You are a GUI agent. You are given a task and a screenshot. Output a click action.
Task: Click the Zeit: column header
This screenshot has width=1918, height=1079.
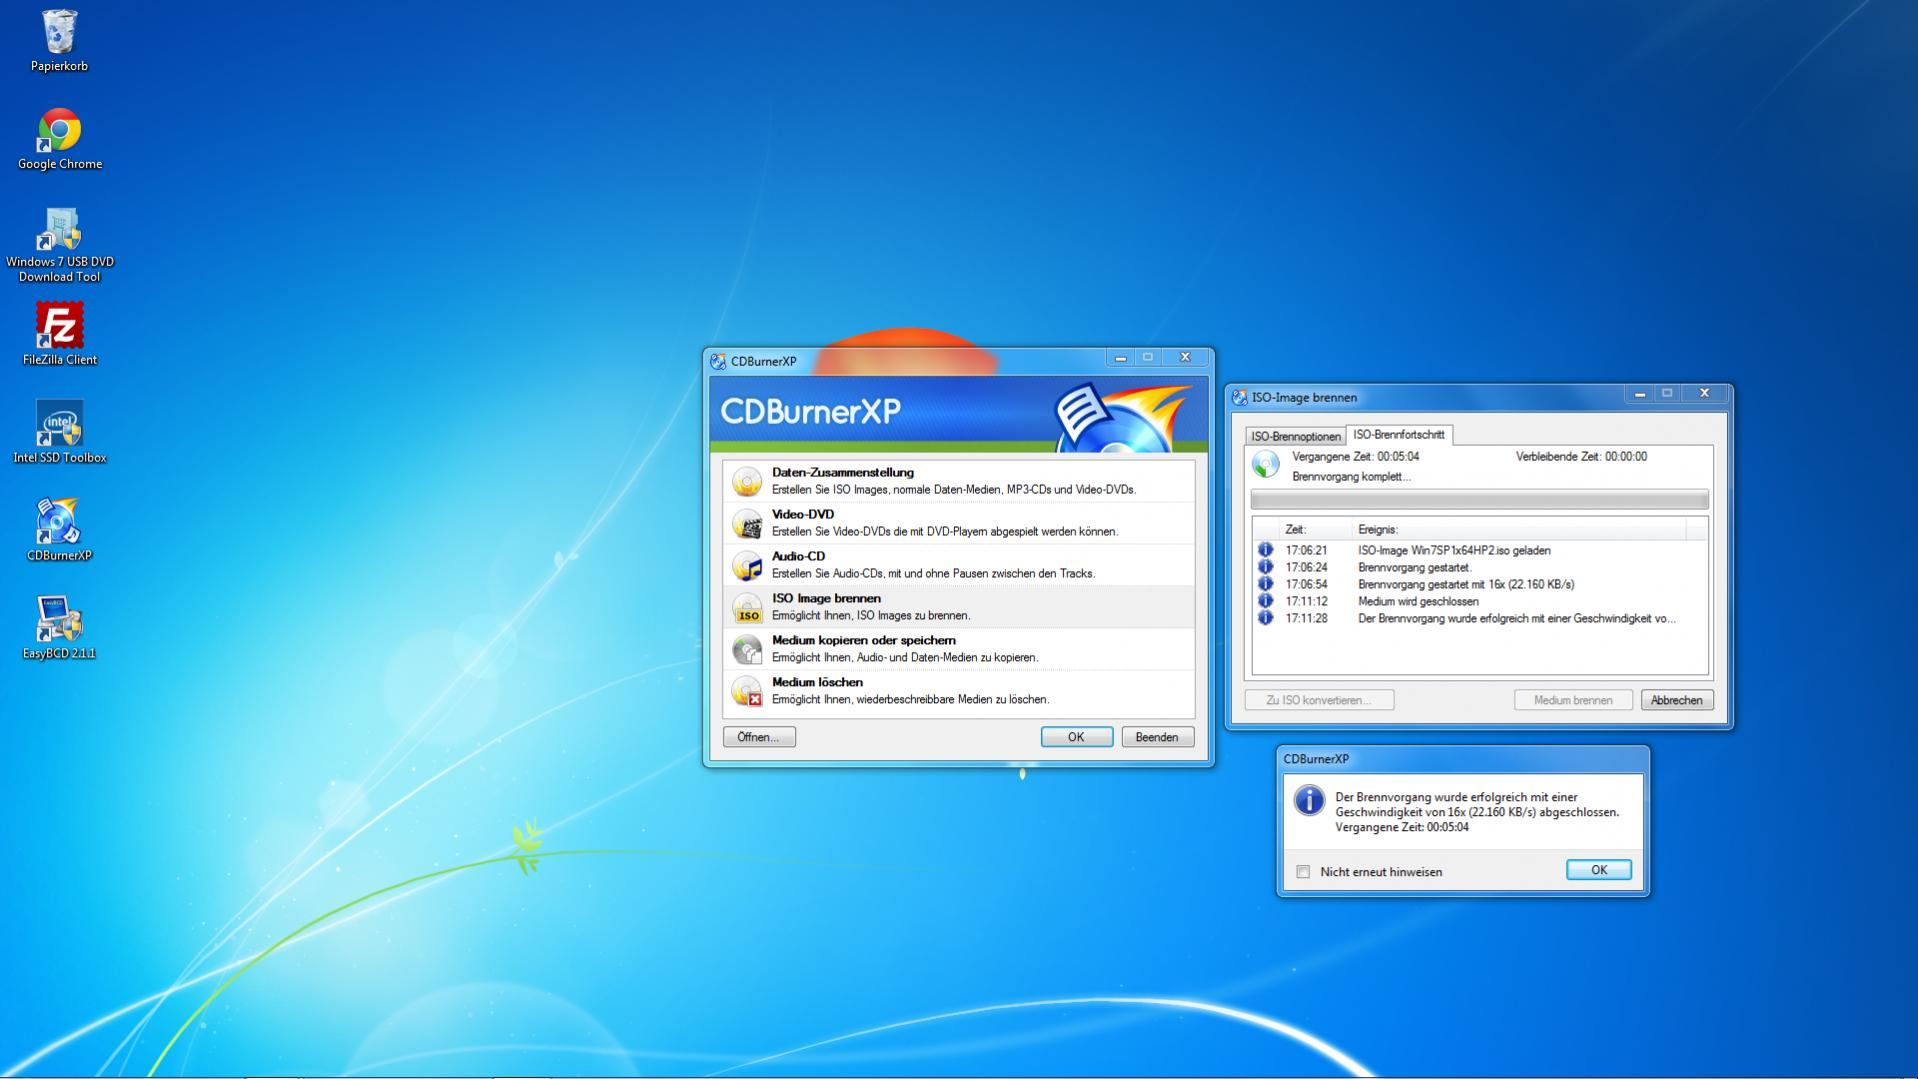pyautogui.click(x=1314, y=529)
